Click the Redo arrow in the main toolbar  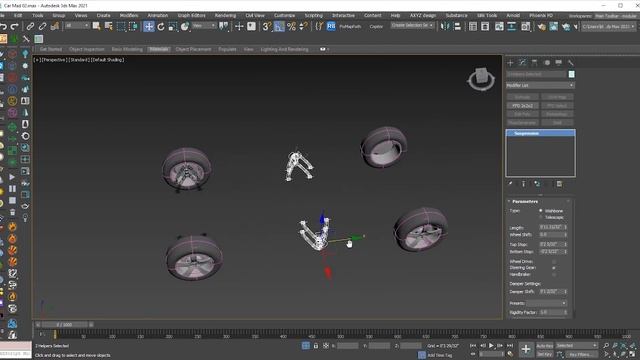point(15,27)
